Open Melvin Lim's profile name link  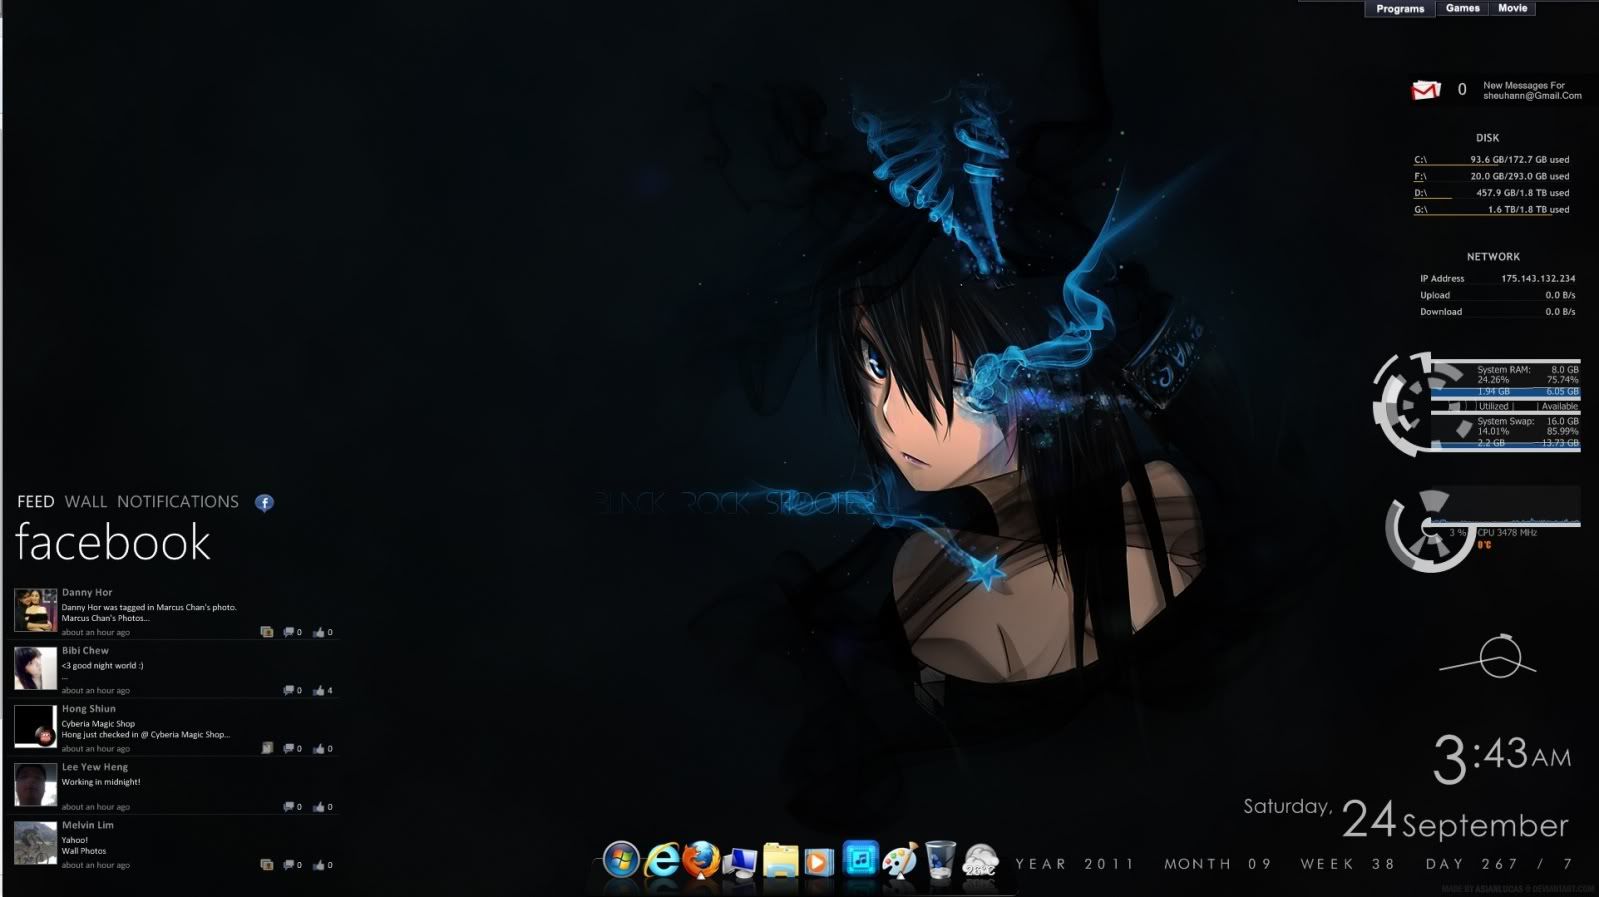click(x=88, y=825)
